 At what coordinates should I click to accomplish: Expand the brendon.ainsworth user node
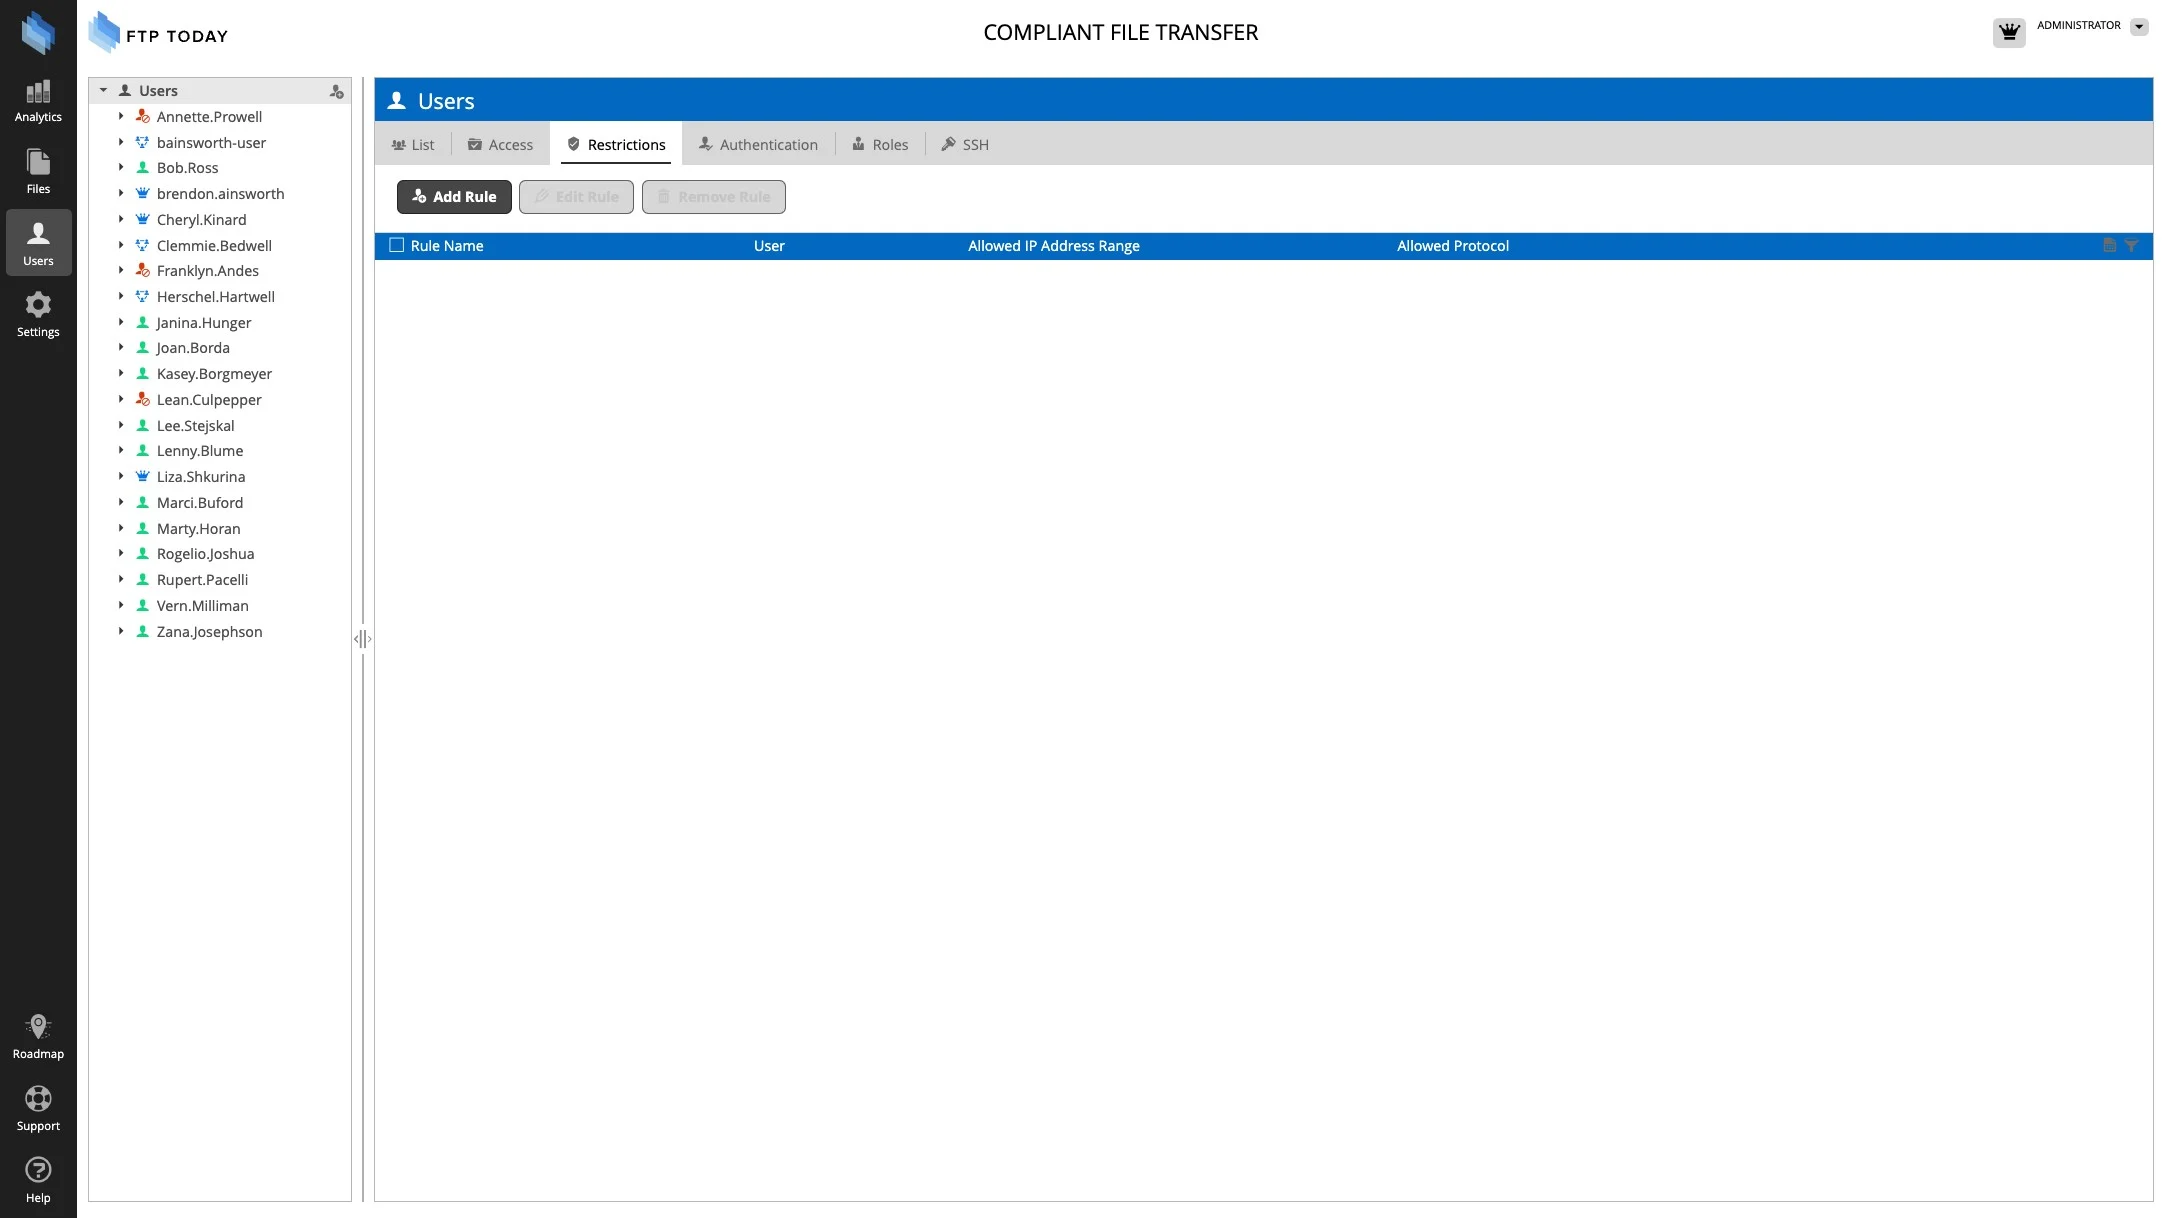pos(121,194)
